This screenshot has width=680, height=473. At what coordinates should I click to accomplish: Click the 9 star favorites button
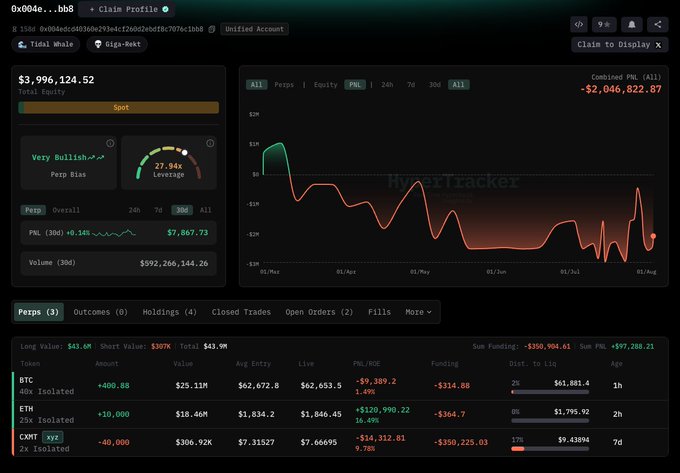604,25
